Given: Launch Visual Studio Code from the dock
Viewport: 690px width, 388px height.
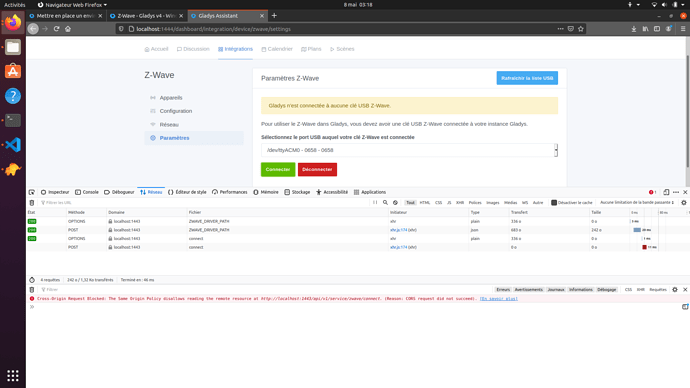Looking at the screenshot, I should [x=13, y=145].
